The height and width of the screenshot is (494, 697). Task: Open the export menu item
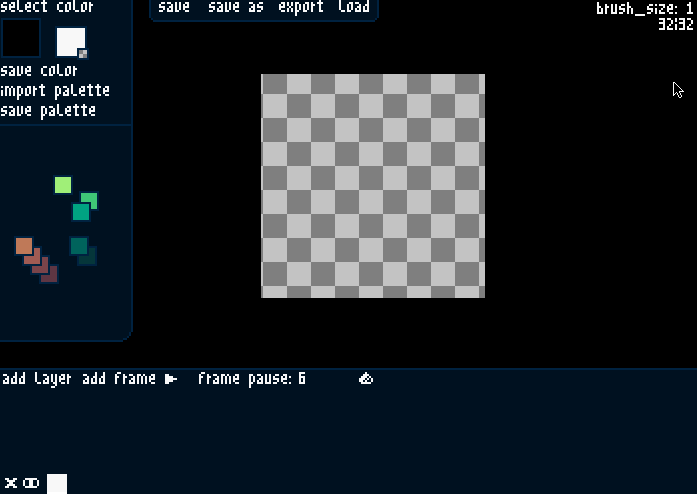[301, 7]
